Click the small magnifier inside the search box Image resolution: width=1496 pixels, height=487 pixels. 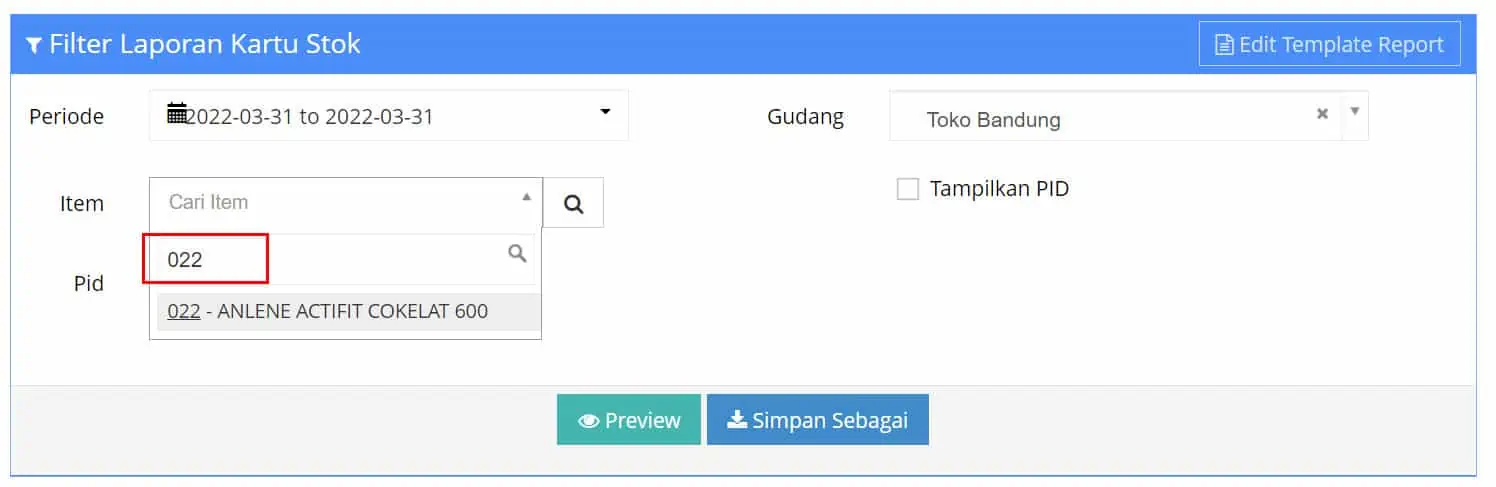(x=517, y=254)
